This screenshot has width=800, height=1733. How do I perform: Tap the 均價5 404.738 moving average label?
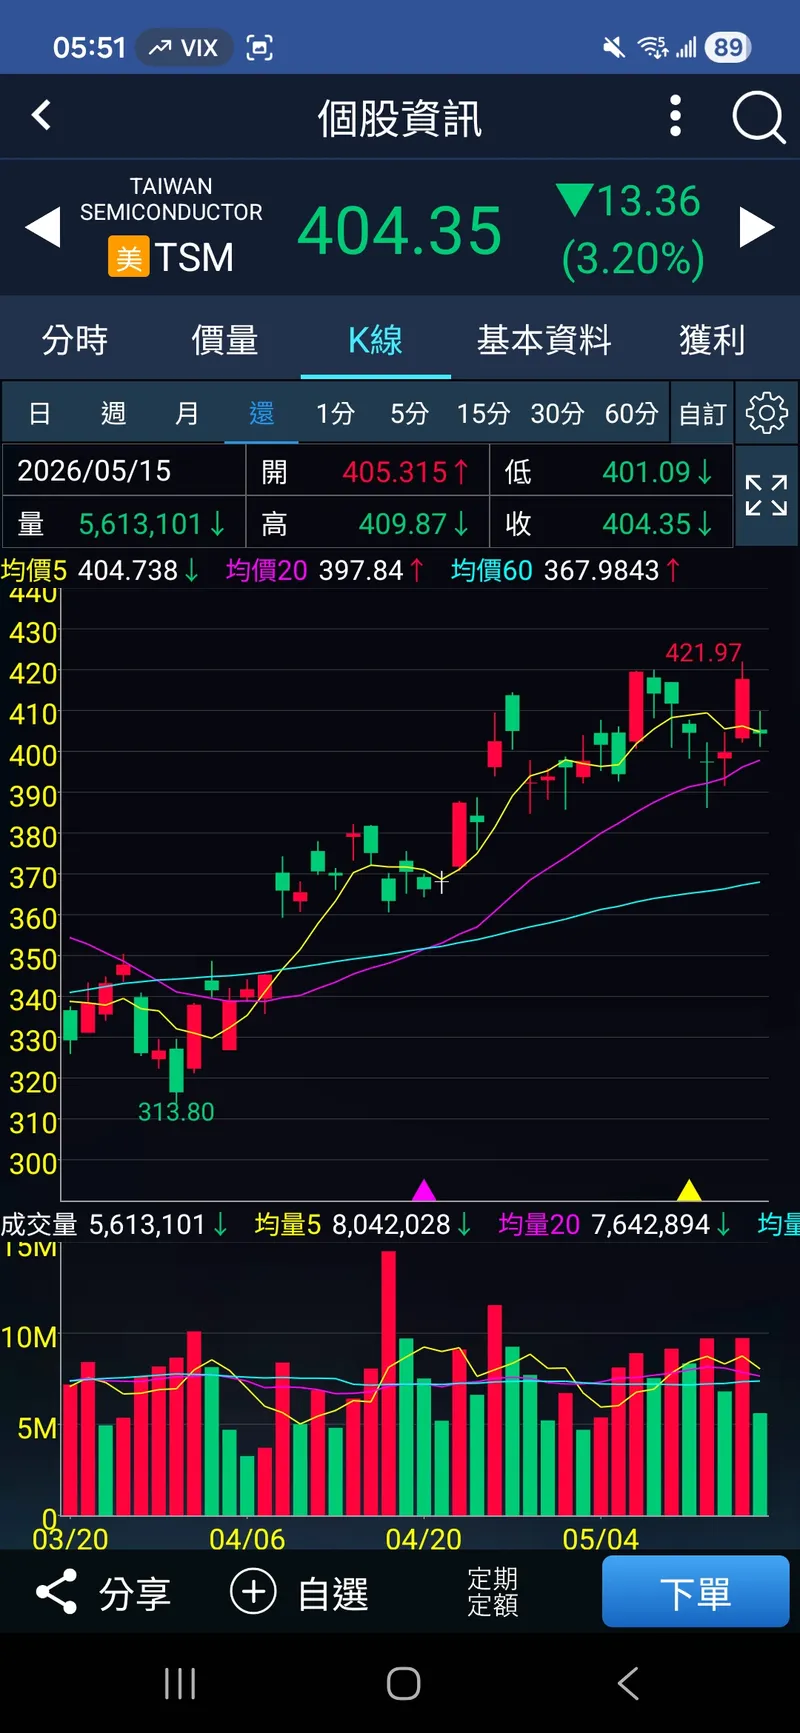pyautogui.click(x=100, y=570)
